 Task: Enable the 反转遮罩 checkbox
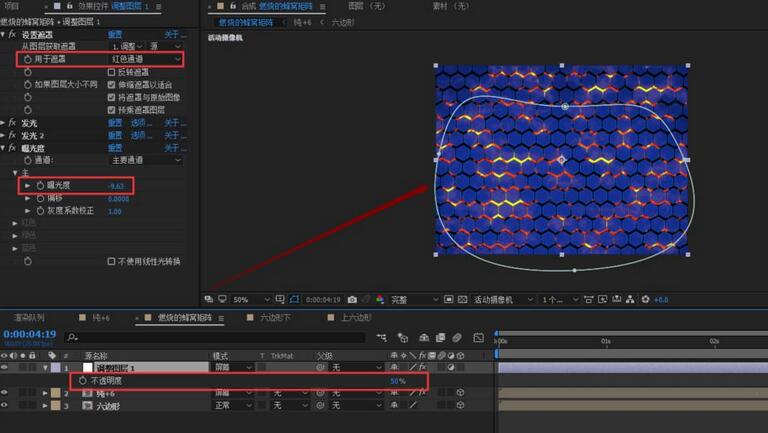pyautogui.click(x=111, y=72)
